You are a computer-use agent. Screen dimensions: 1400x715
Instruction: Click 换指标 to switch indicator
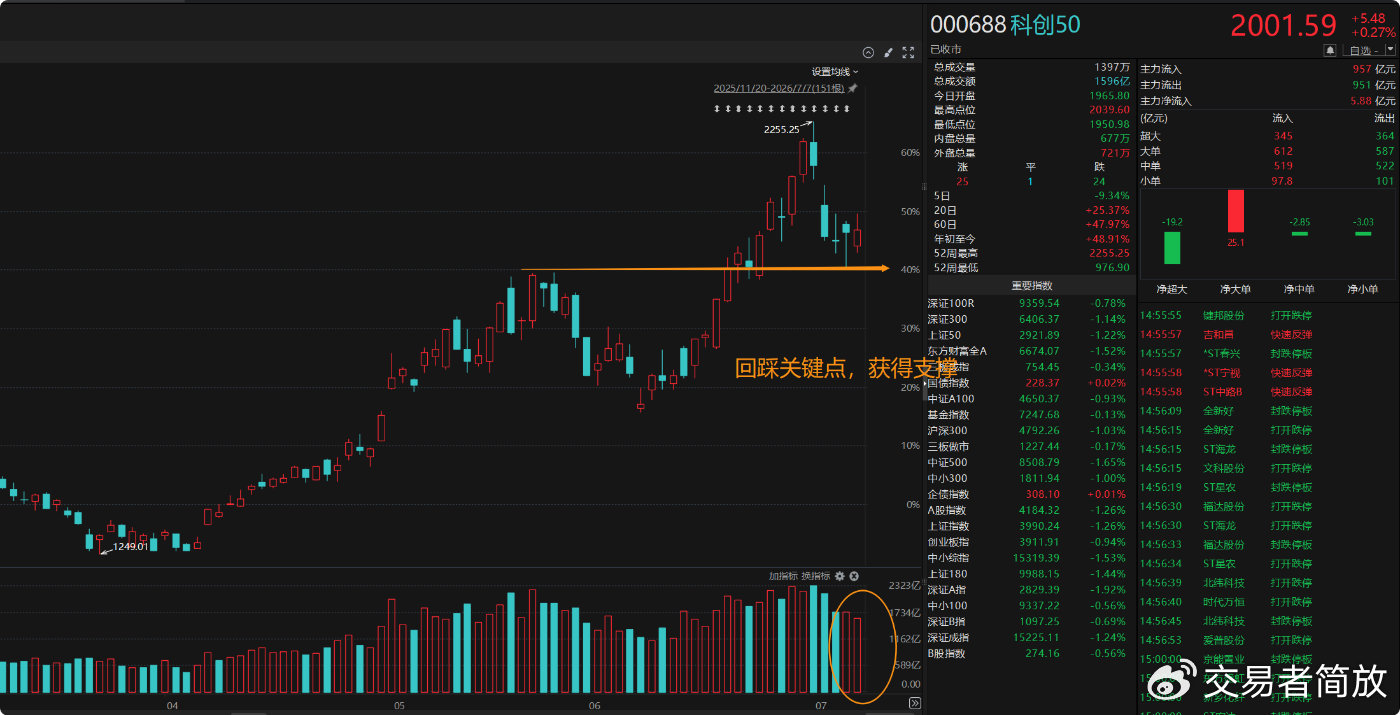point(815,576)
